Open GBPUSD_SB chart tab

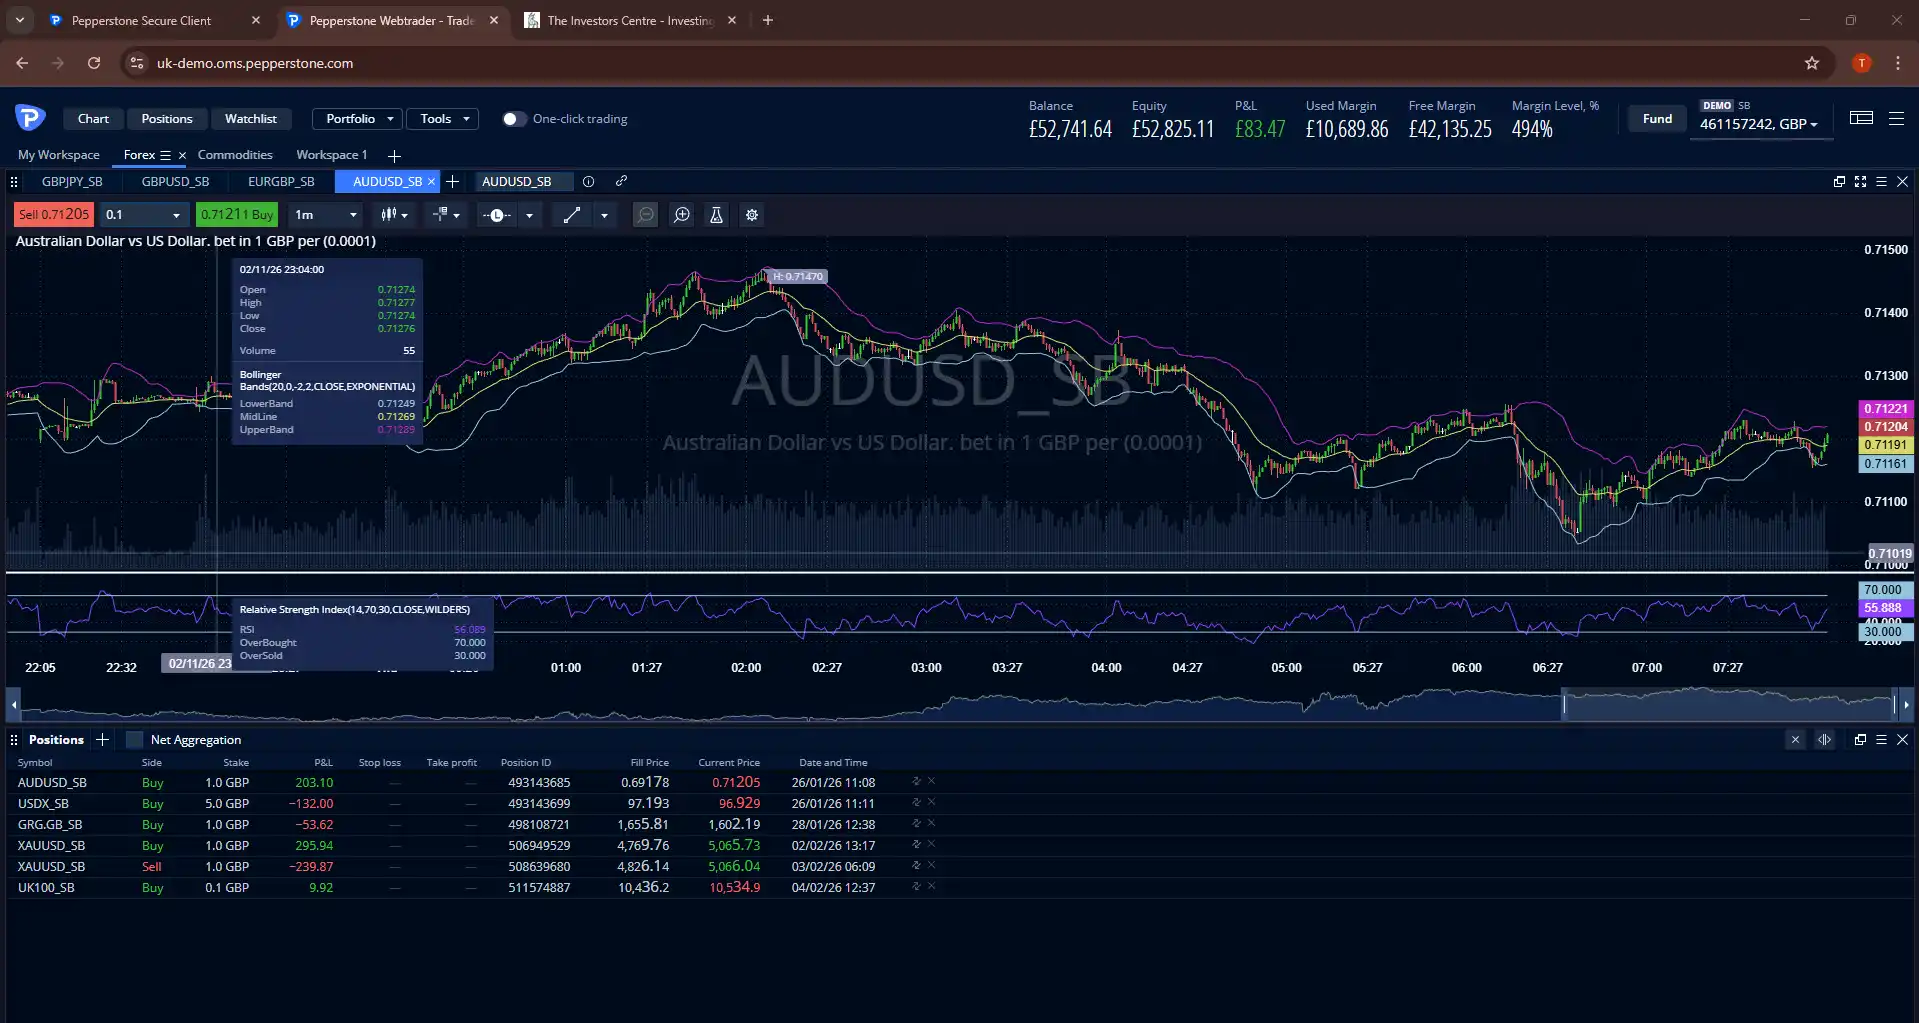(x=175, y=181)
